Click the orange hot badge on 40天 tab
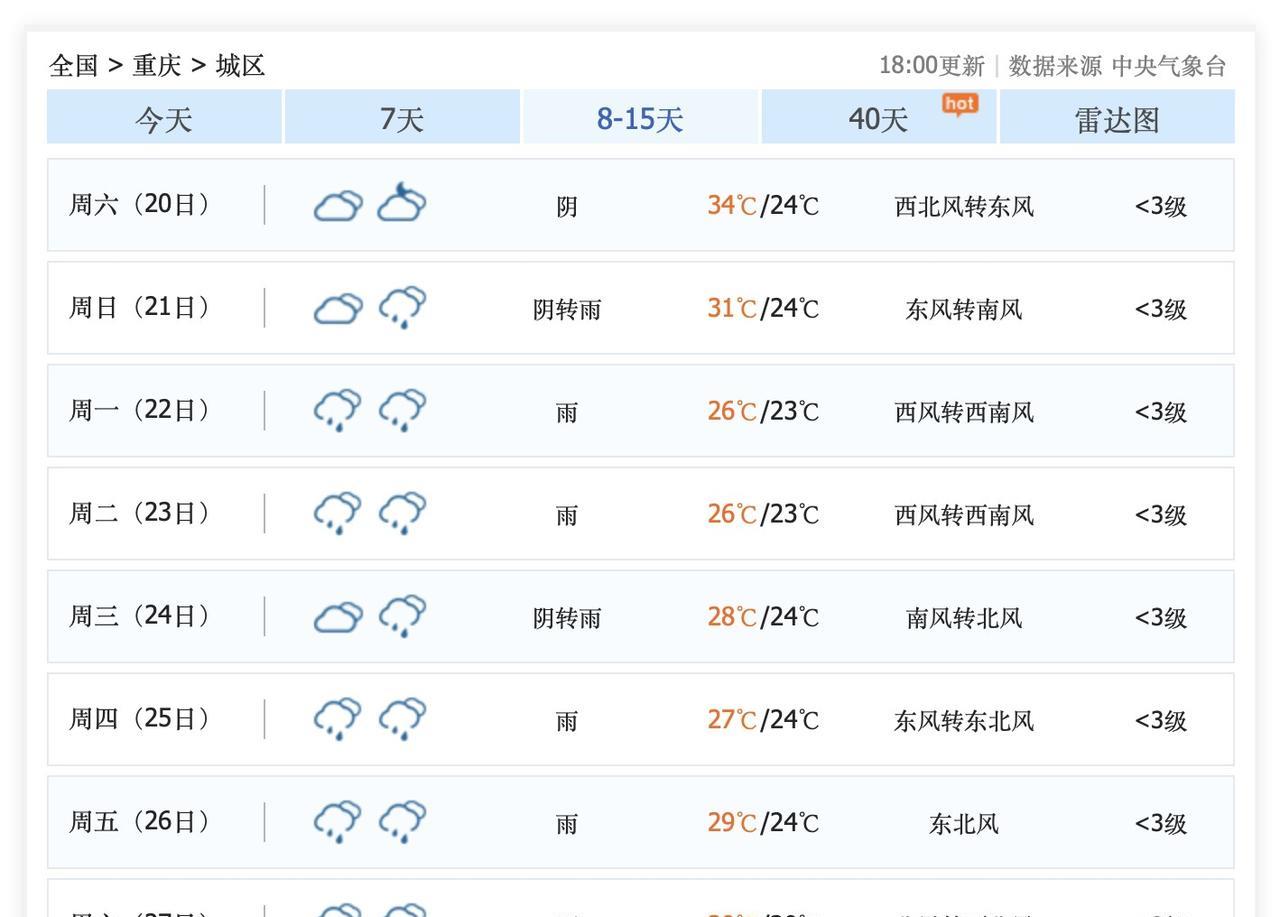 point(960,104)
